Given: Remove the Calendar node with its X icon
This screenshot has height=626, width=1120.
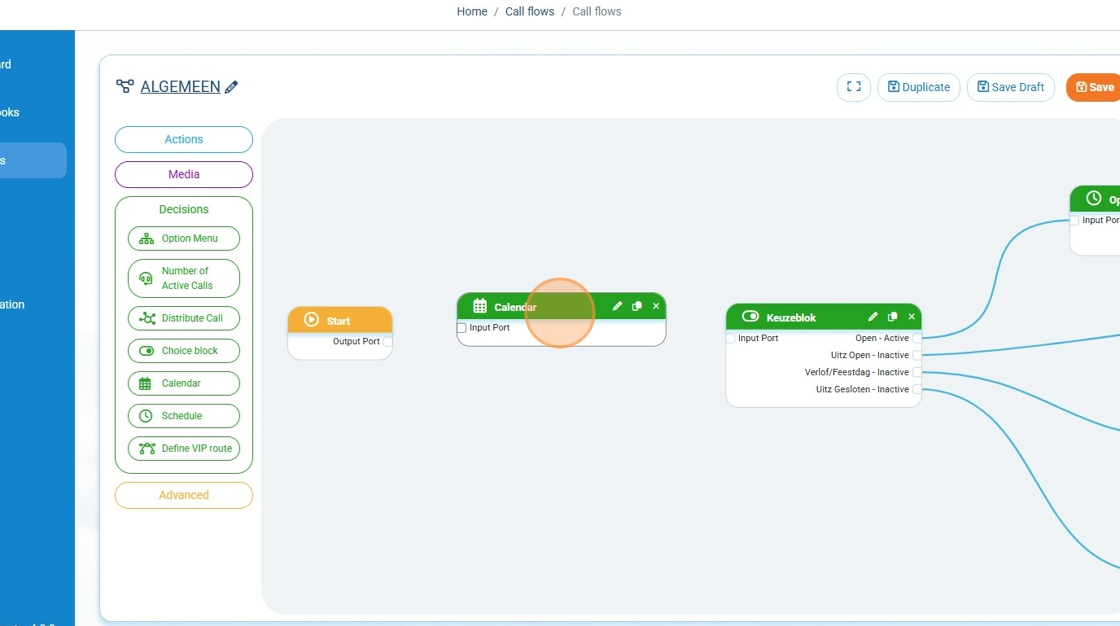Looking at the screenshot, I should point(656,307).
